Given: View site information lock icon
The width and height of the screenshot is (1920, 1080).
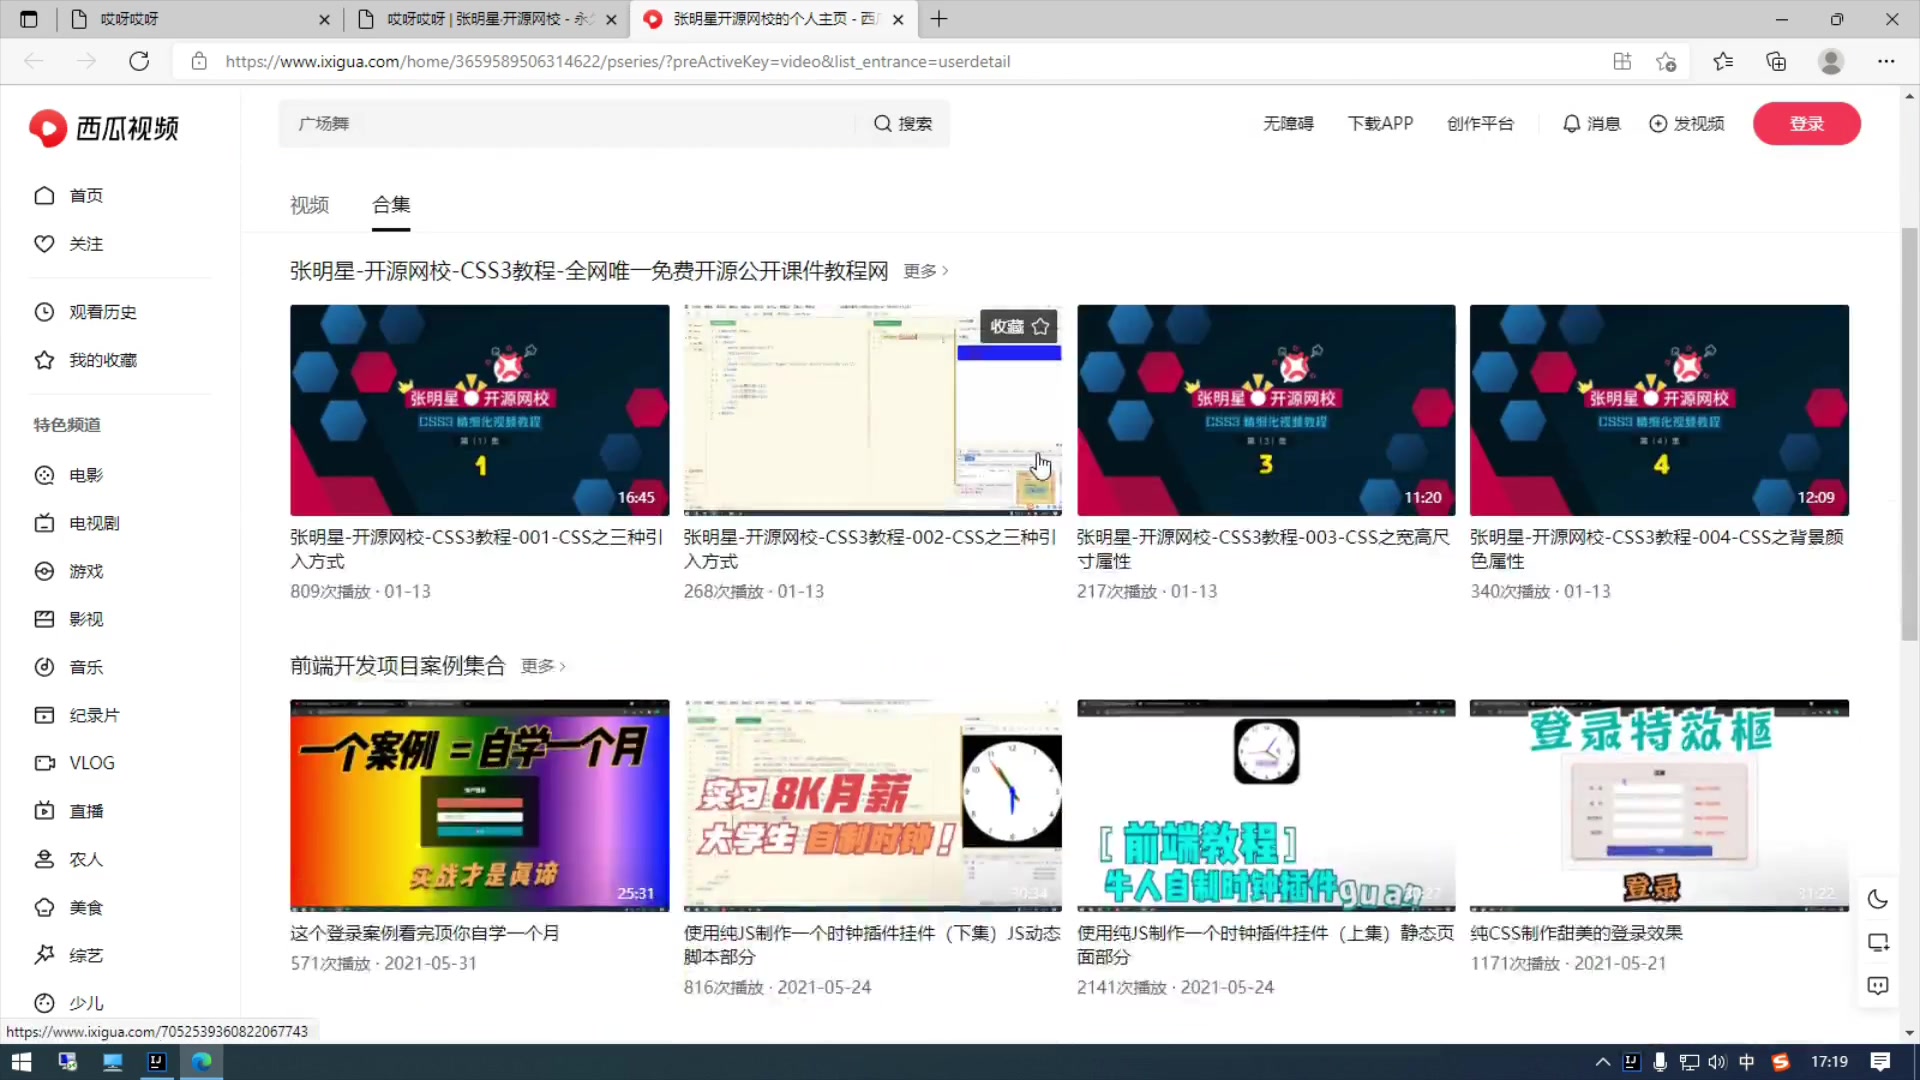Looking at the screenshot, I should click(199, 61).
